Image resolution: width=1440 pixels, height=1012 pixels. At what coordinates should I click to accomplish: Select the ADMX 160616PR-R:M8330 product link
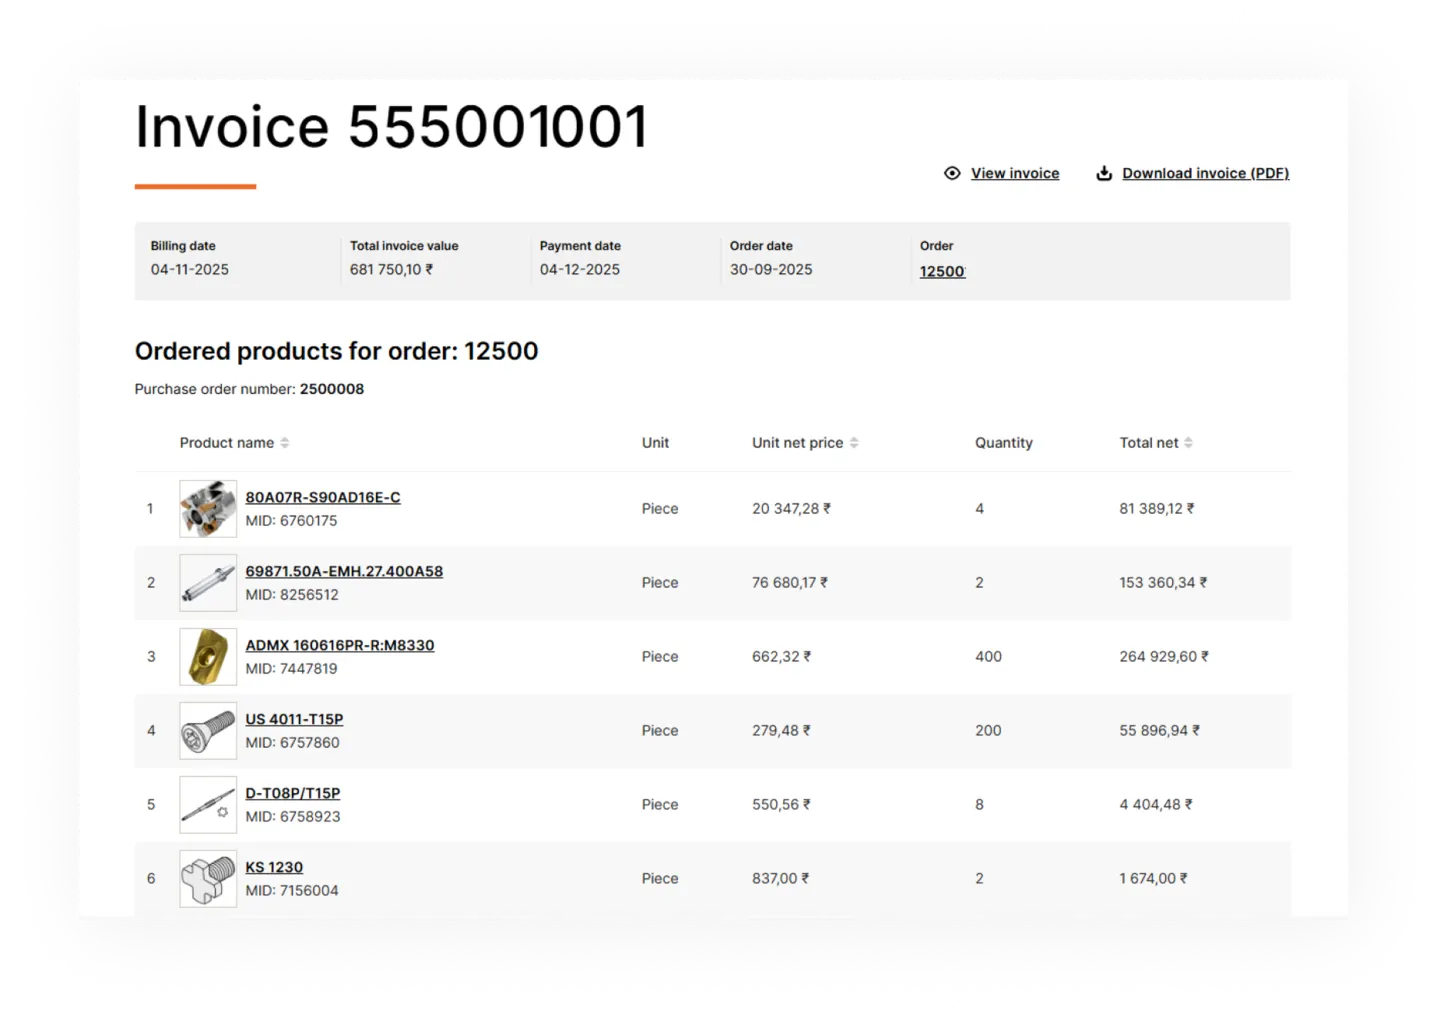pyautogui.click(x=340, y=645)
